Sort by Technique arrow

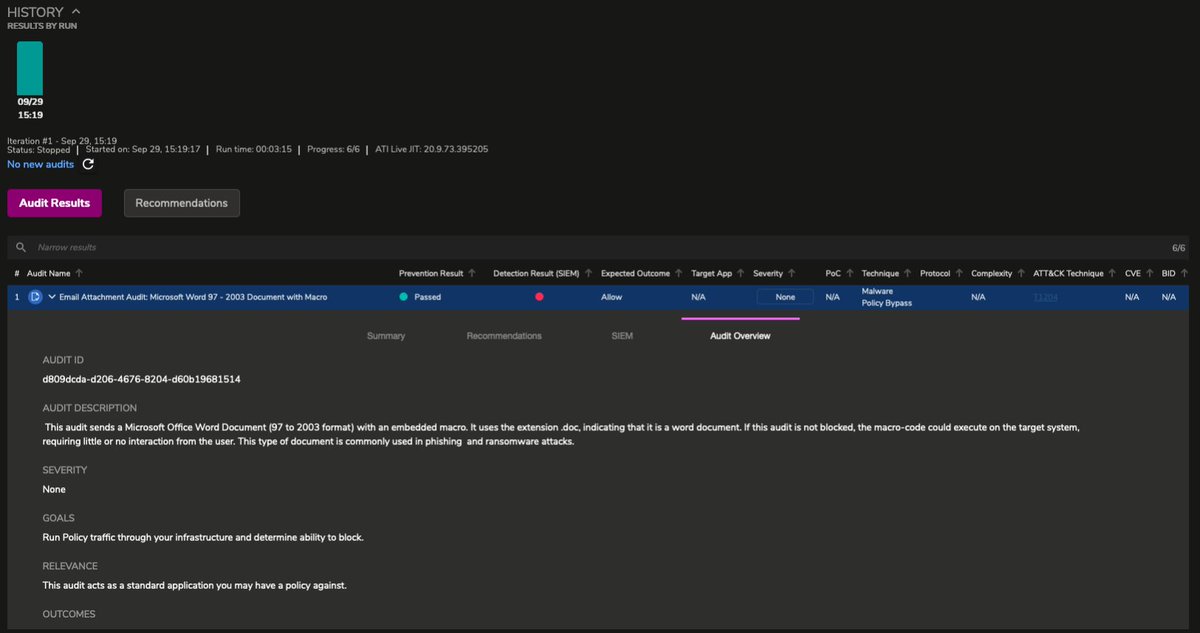tap(908, 273)
